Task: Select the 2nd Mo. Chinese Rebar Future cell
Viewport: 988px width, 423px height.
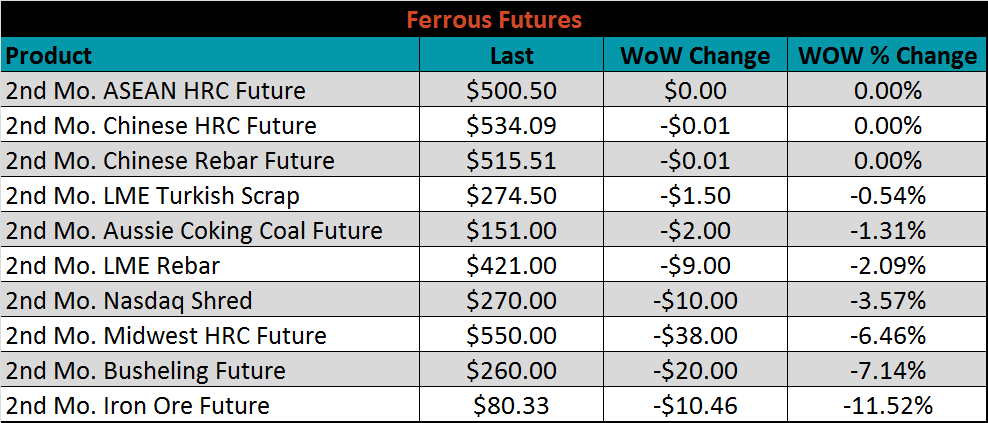Action: (x=210, y=159)
